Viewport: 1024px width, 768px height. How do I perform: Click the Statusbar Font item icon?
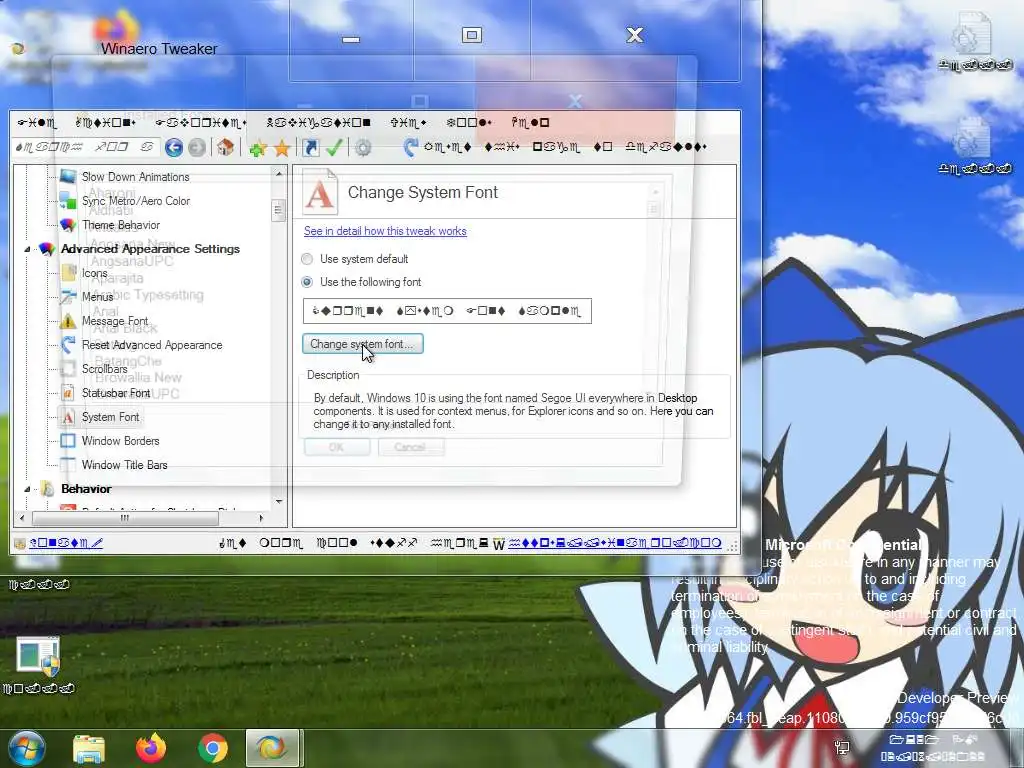tap(68, 393)
